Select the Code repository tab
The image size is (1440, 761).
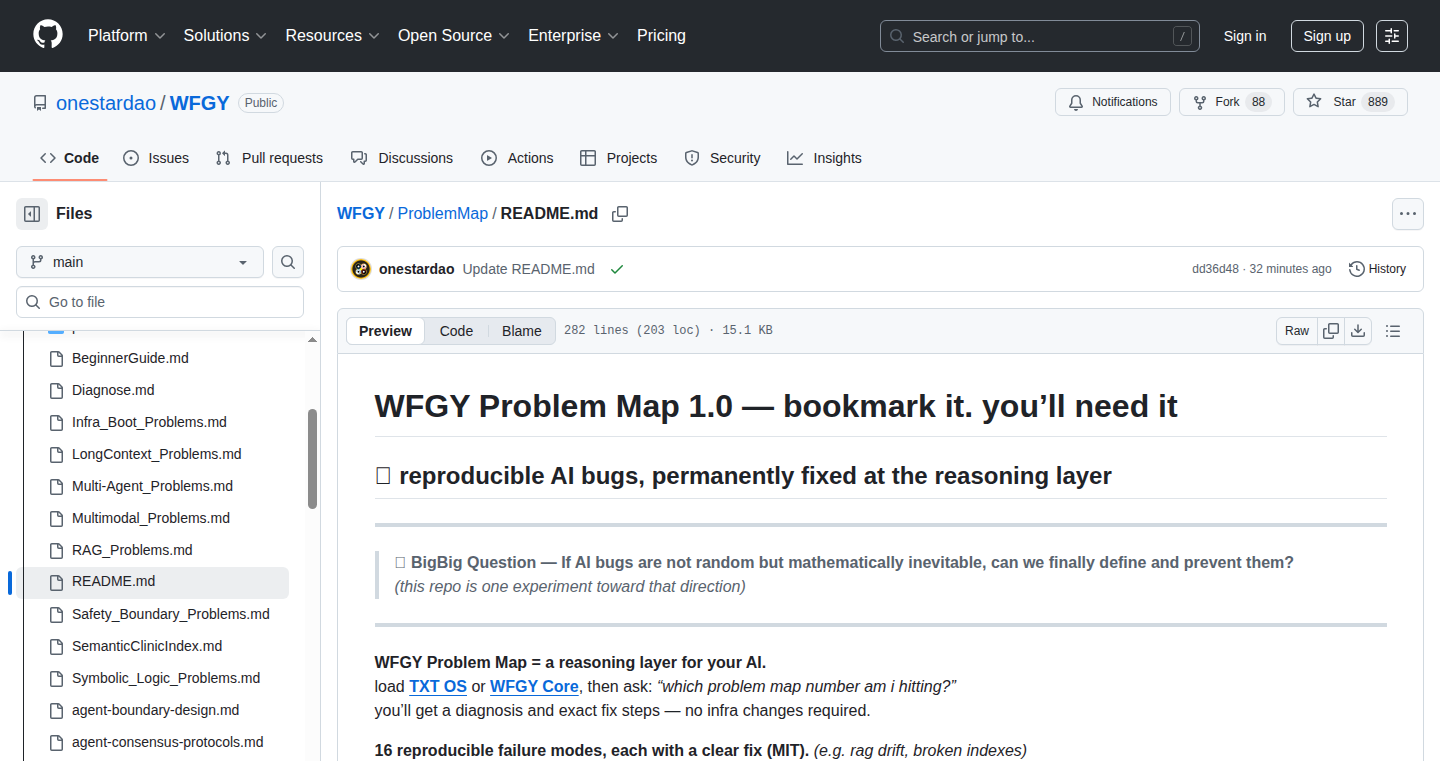pyautogui.click(x=70, y=158)
